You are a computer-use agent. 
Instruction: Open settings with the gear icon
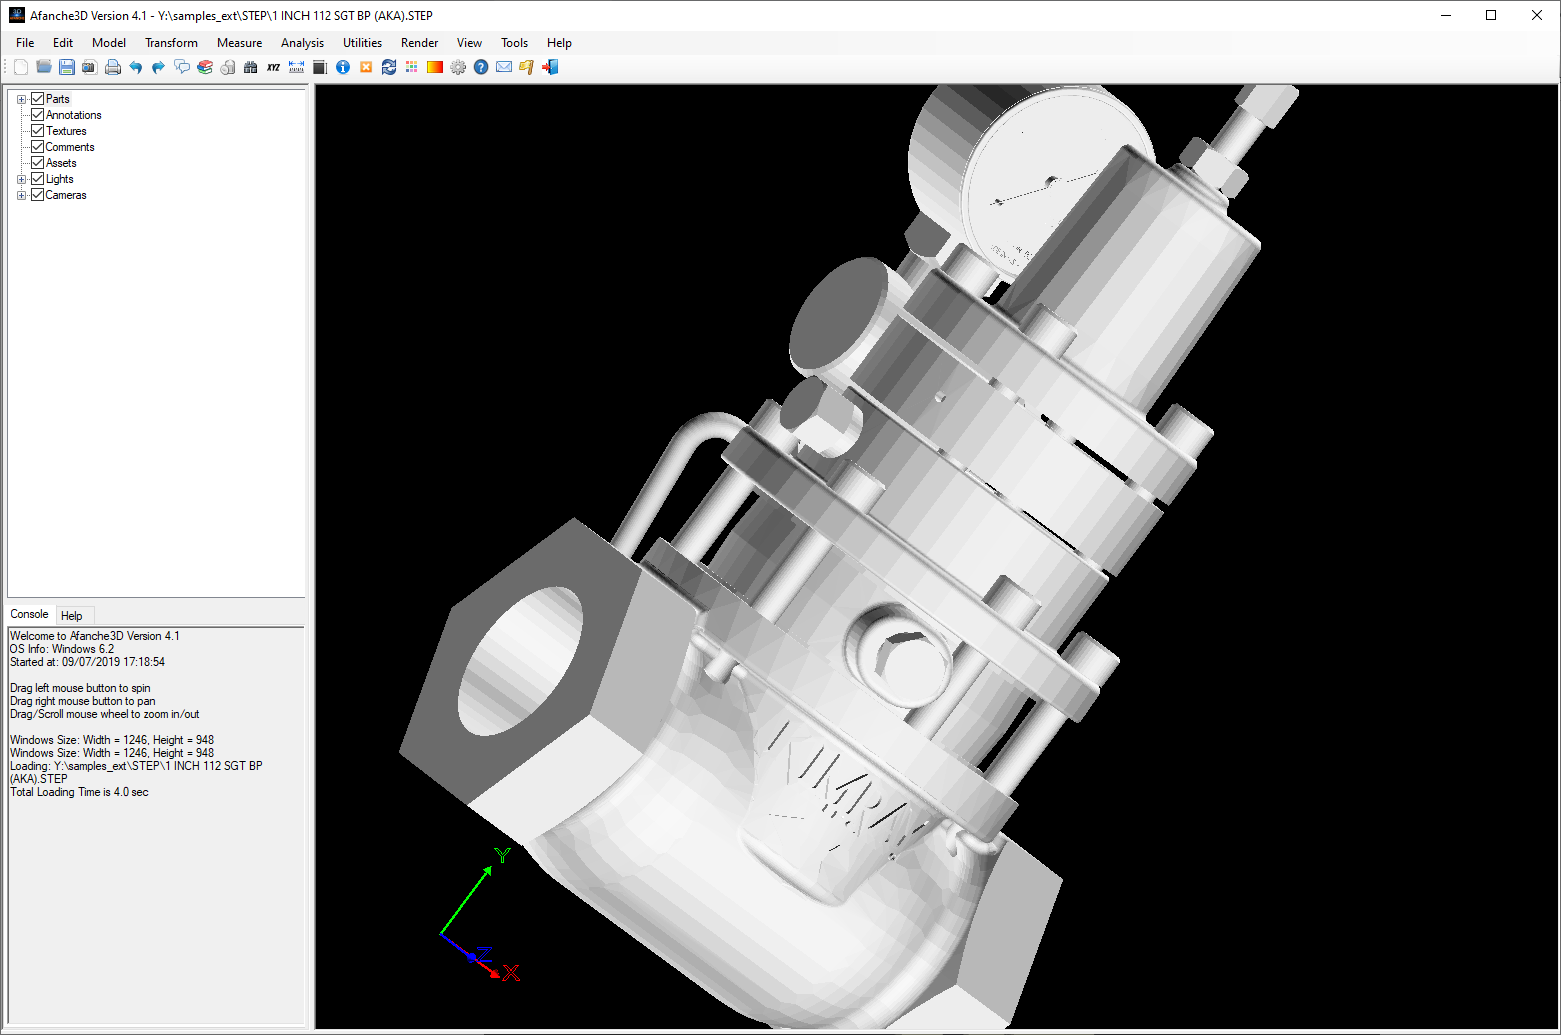pyautogui.click(x=458, y=67)
